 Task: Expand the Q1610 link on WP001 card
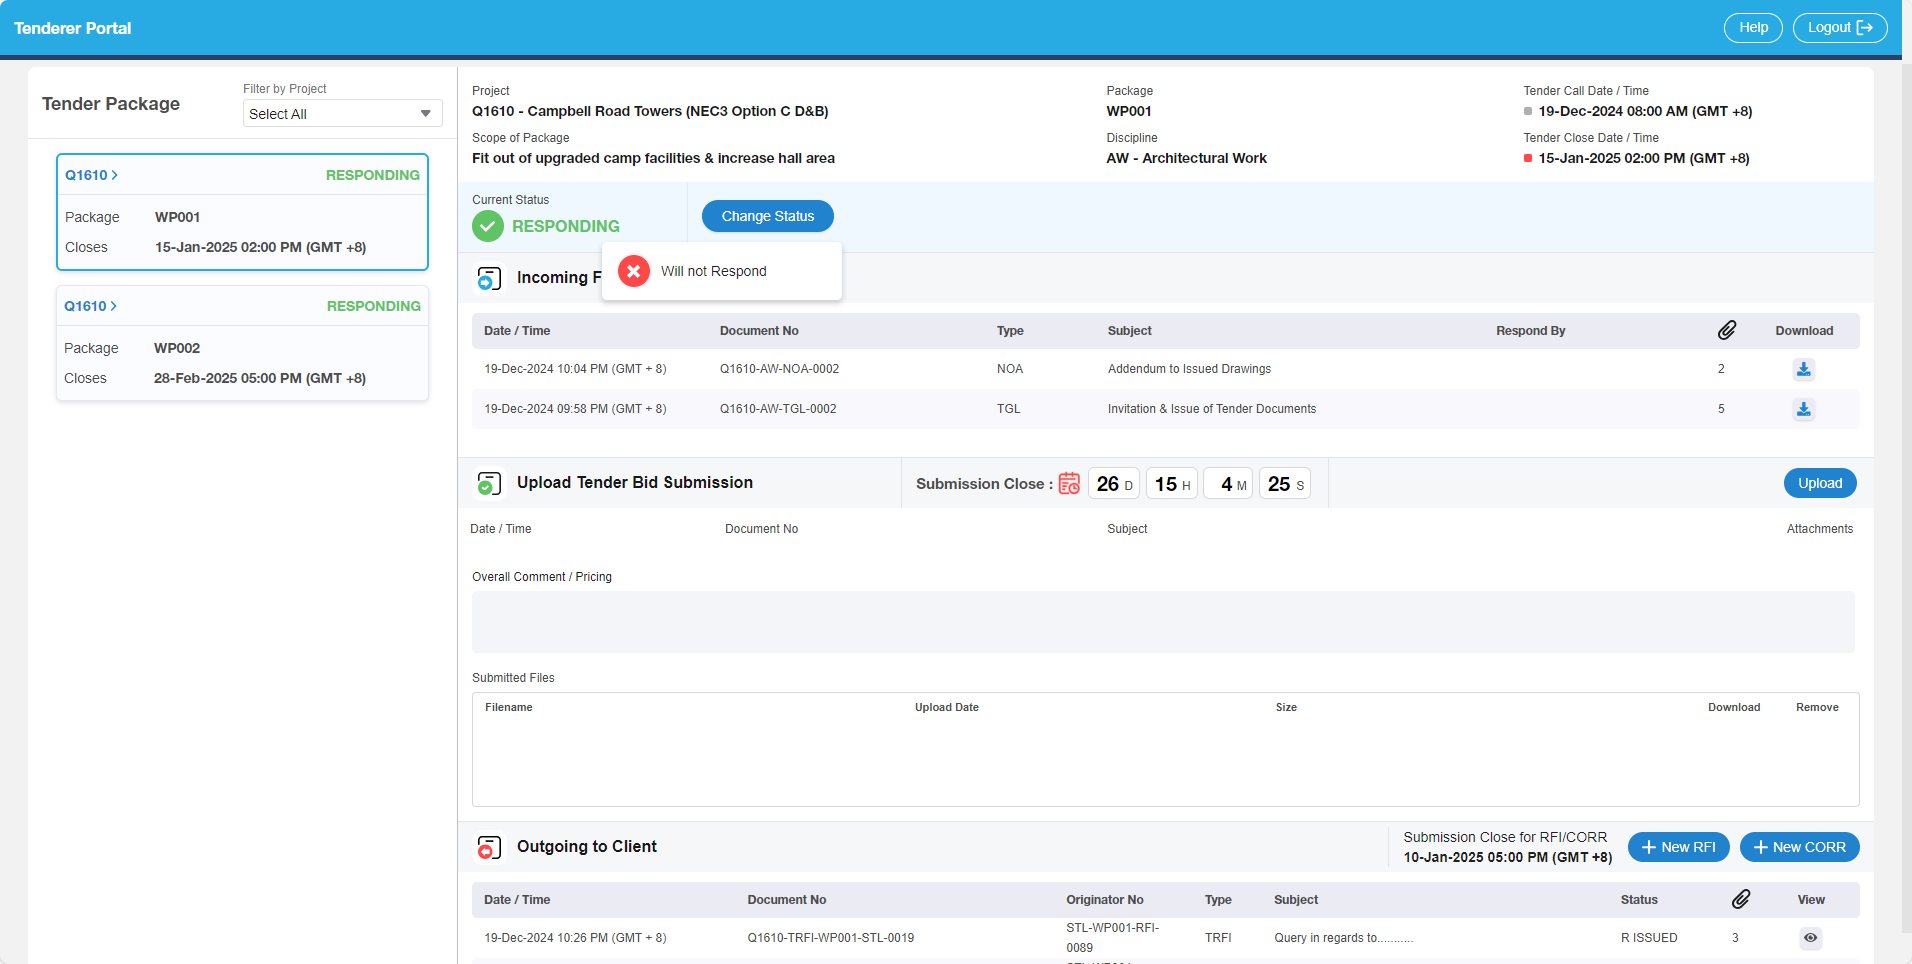(92, 175)
